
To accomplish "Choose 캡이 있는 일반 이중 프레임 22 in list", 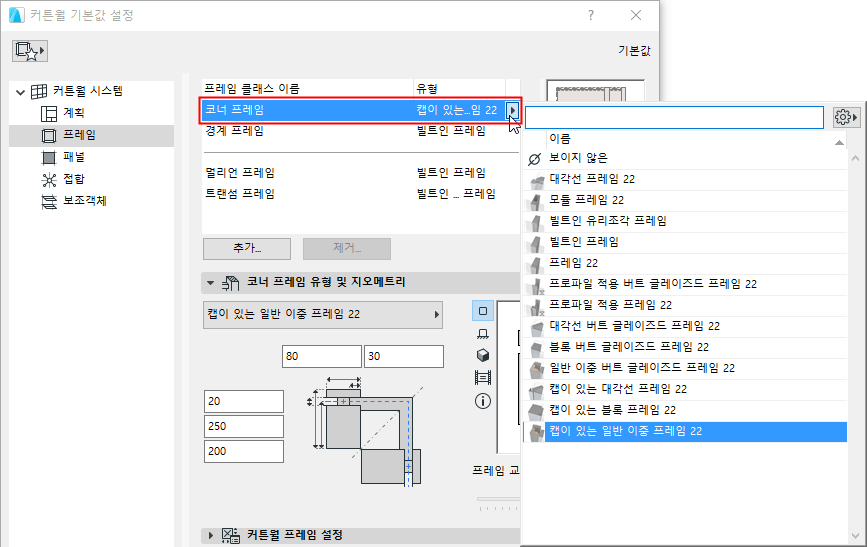I will (685, 431).
